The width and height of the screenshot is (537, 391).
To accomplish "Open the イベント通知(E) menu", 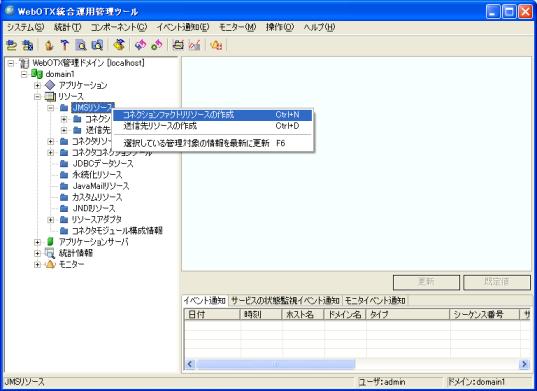I will (183, 27).
